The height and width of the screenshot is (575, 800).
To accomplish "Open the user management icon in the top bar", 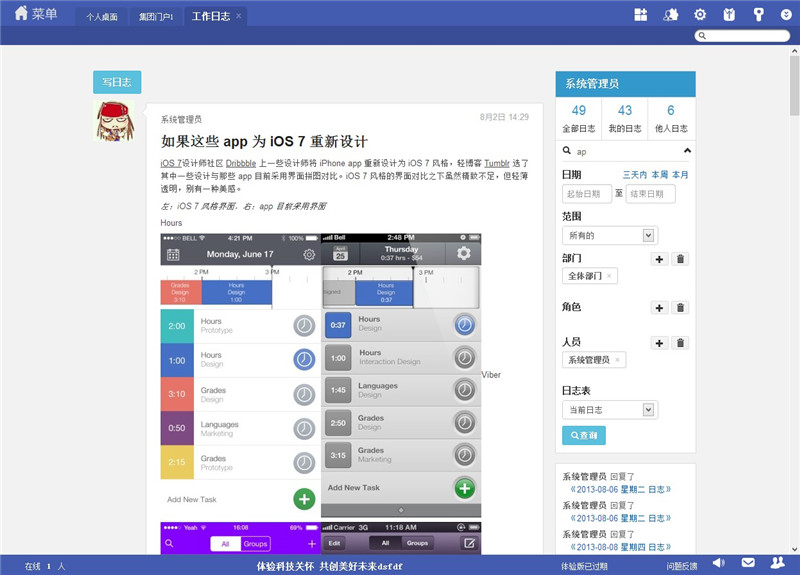I will (670, 15).
